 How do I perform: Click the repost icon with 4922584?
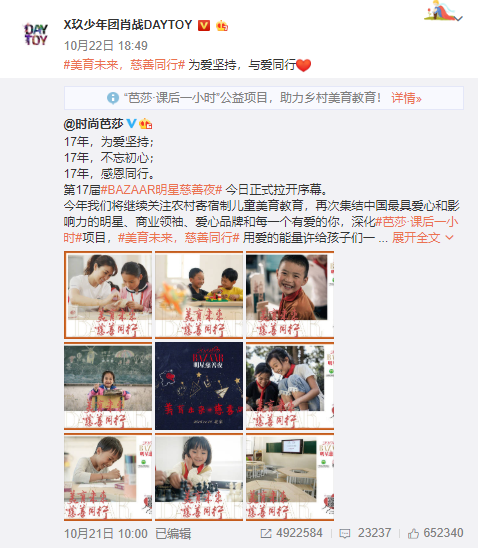pyautogui.click(x=266, y=533)
